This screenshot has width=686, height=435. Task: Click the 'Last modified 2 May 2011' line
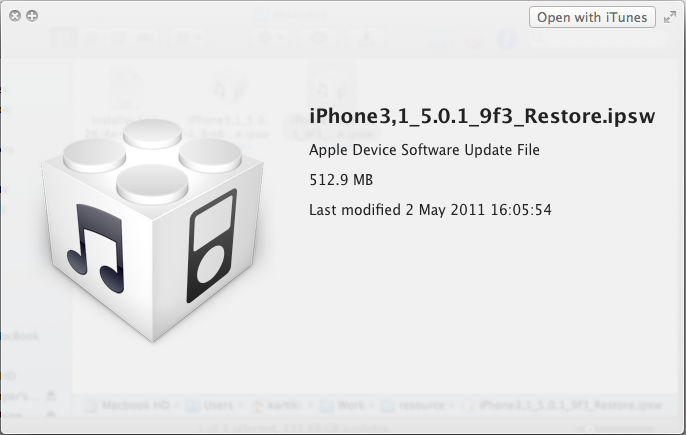click(x=430, y=210)
